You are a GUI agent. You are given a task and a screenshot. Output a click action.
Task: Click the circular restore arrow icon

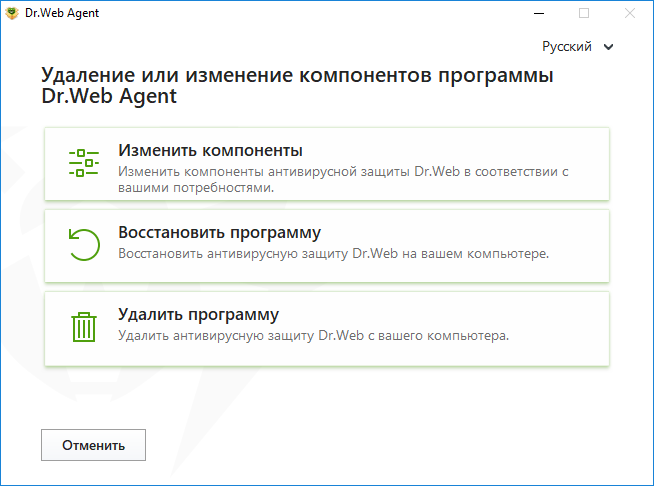coord(84,245)
